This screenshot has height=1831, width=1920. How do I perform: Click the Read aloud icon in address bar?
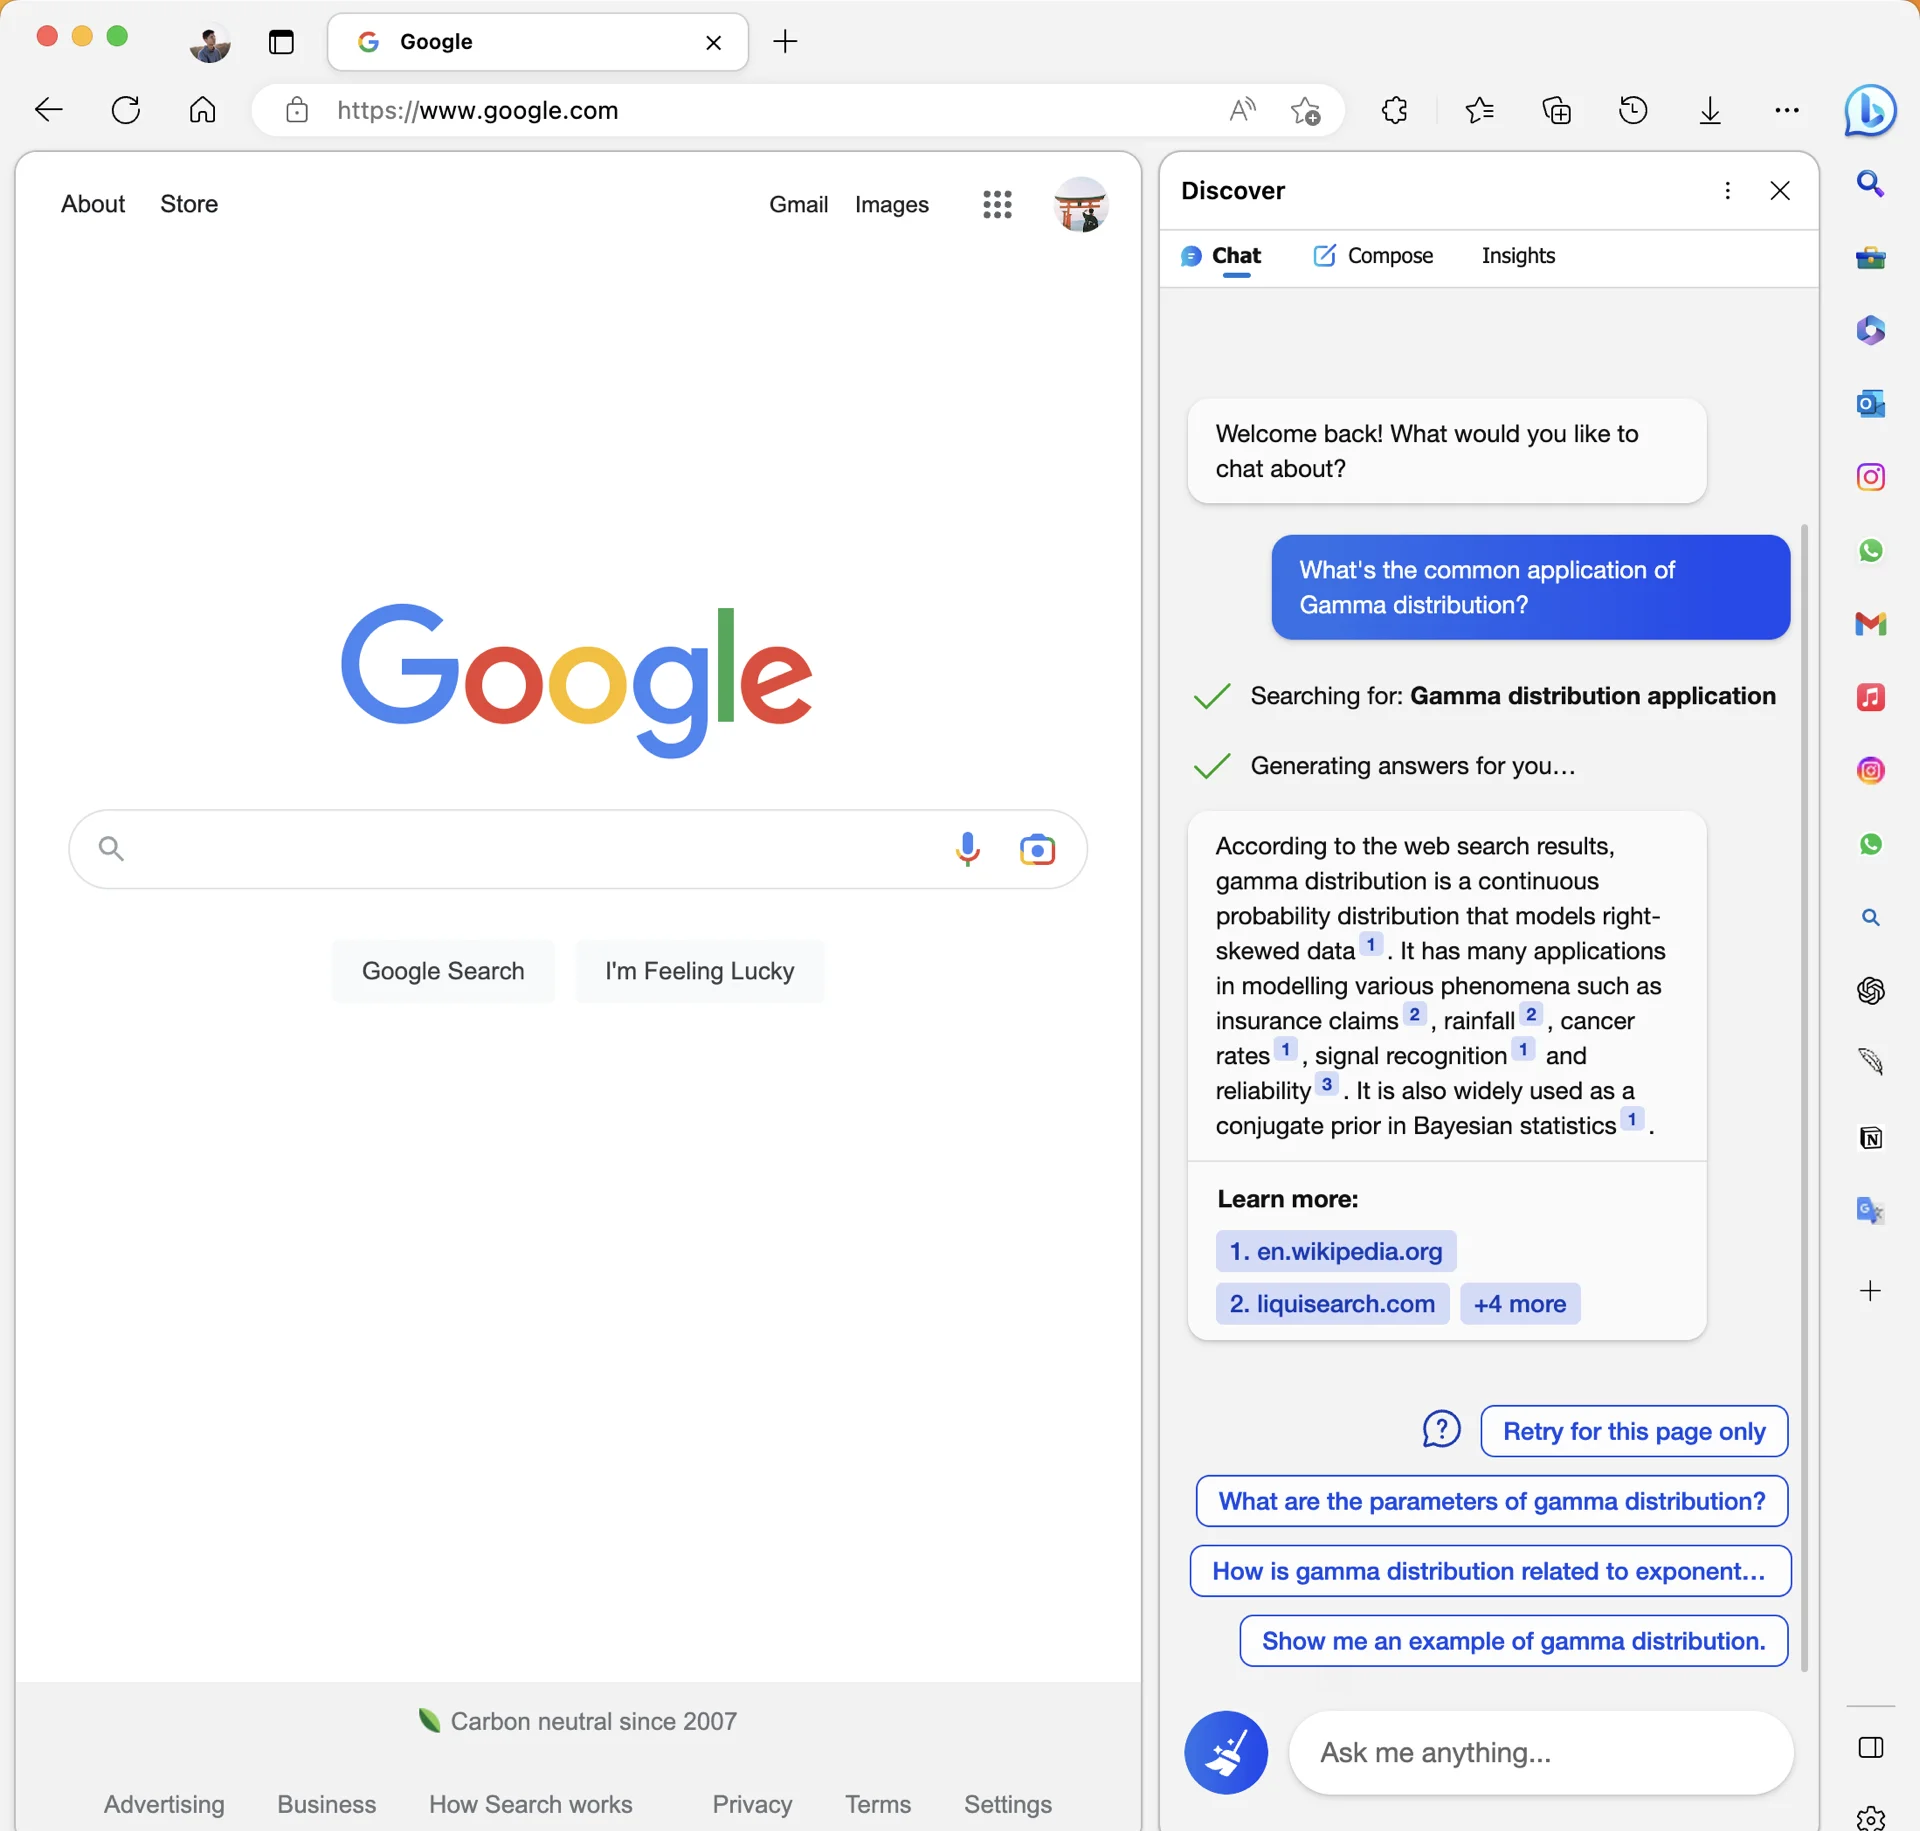coord(1241,110)
